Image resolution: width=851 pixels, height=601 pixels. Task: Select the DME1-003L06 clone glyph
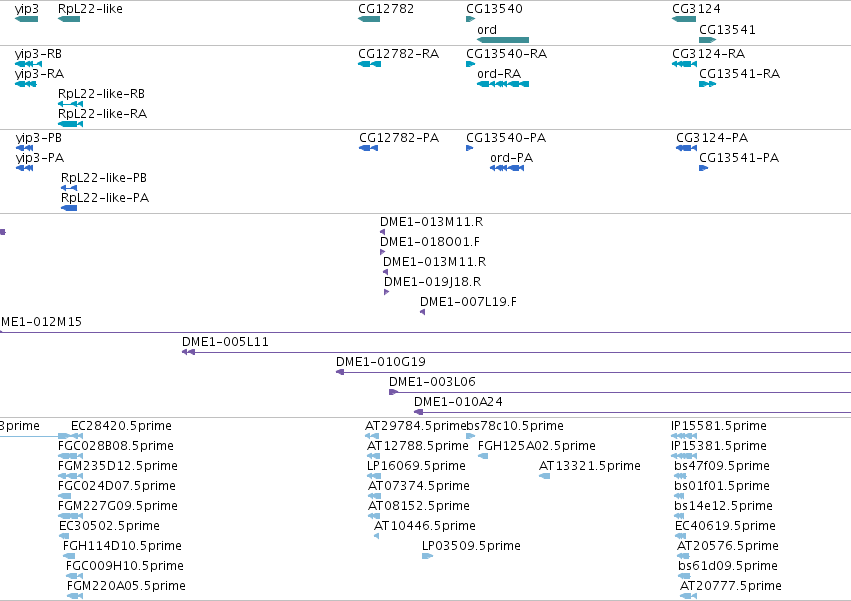(620, 392)
